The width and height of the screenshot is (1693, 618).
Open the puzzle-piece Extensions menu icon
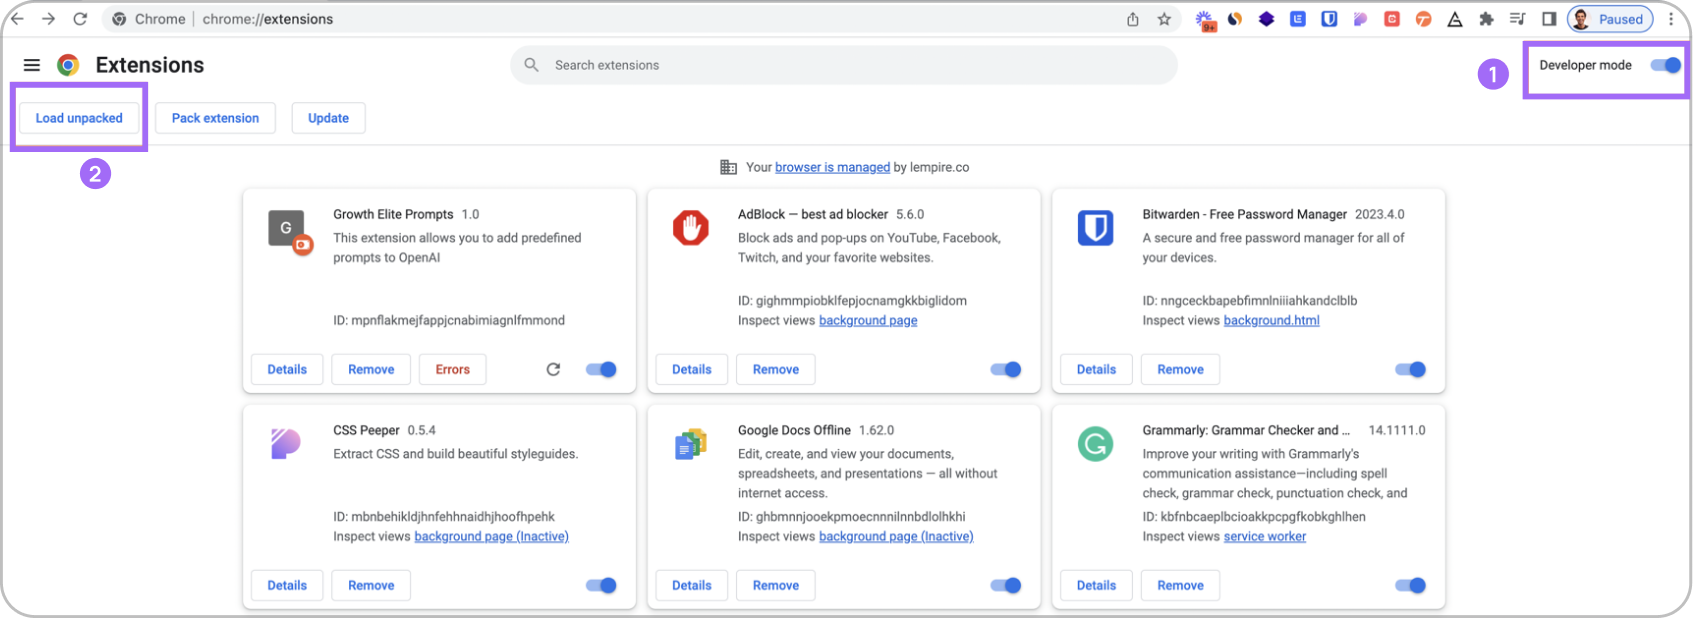1486,19
